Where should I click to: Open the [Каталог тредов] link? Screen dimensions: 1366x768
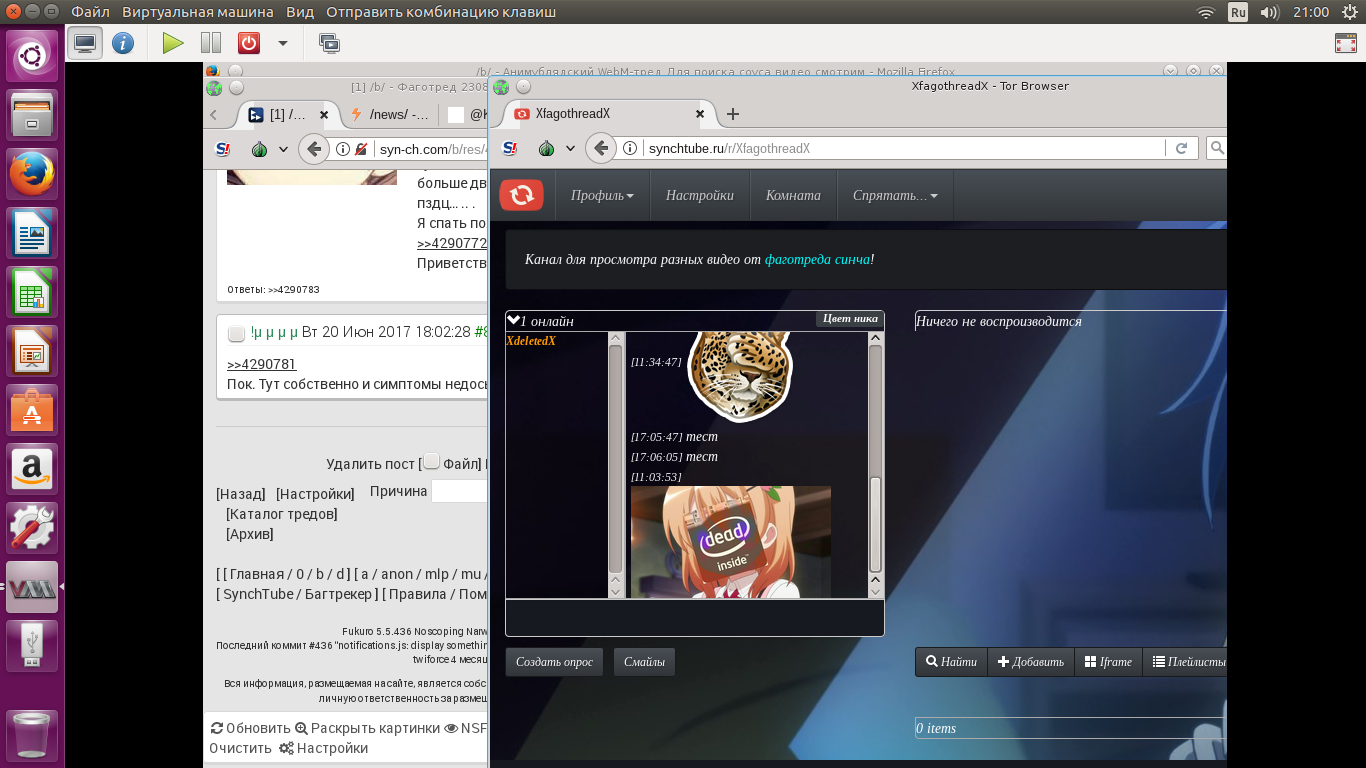(282, 514)
